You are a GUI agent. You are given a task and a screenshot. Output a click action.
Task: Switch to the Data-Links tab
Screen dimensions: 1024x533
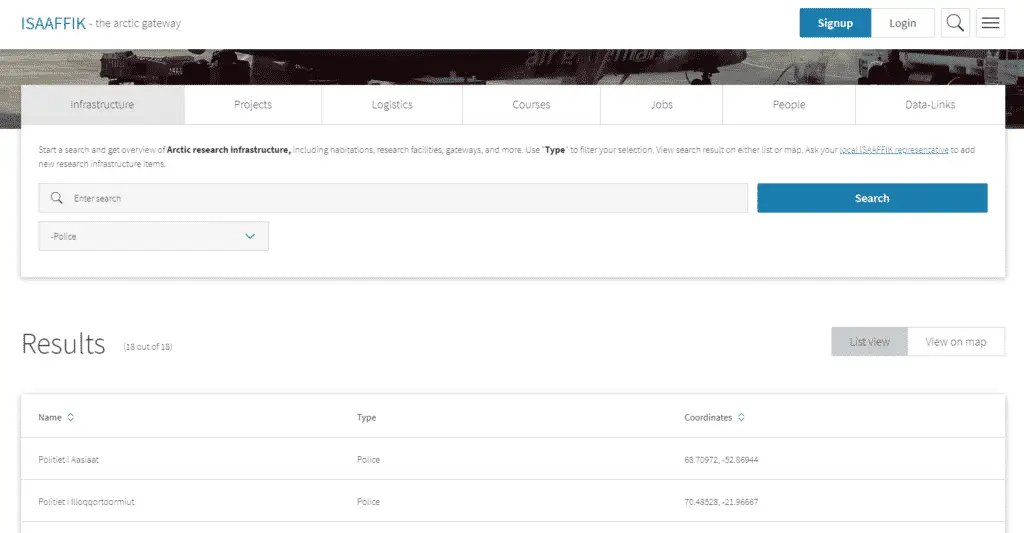pyautogui.click(x=930, y=105)
